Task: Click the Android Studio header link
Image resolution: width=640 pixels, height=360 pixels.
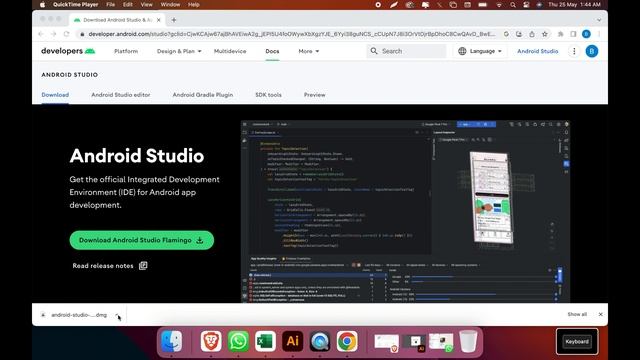Action: coord(538,51)
